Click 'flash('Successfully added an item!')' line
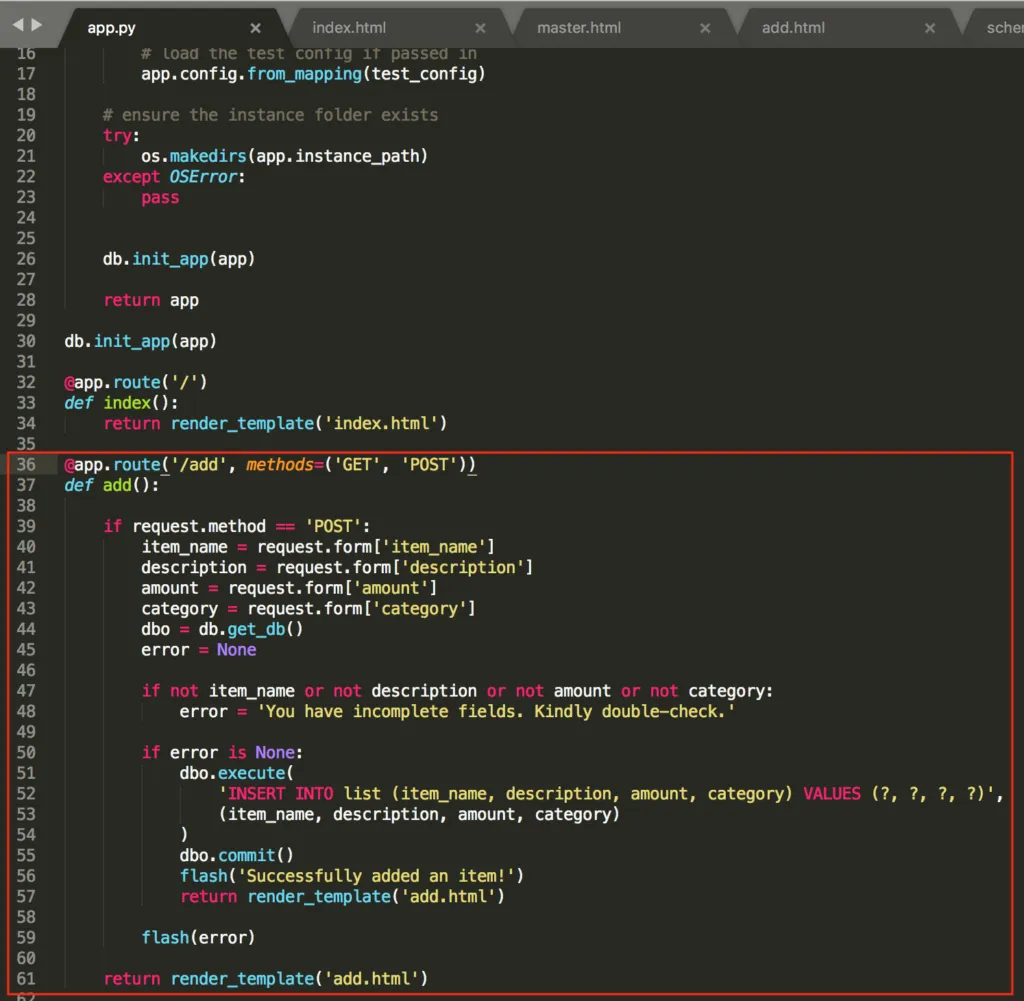This screenshot has width=1024, height=1001. 351,876
